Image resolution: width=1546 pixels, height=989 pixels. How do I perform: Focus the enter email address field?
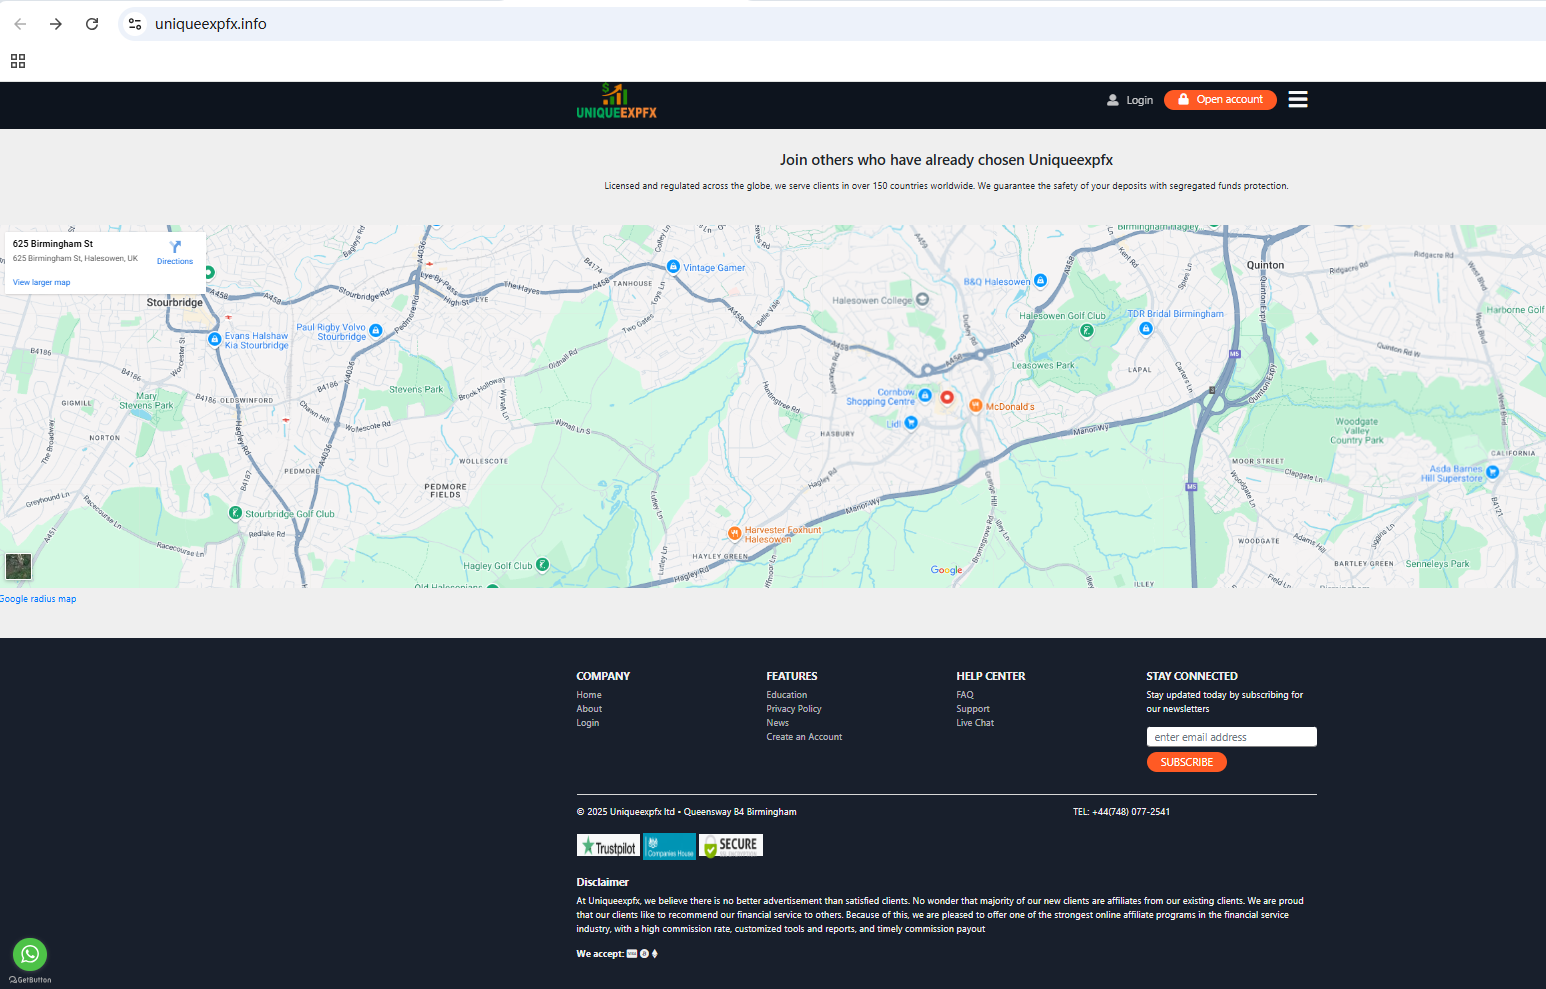[x=1231, y=737]
